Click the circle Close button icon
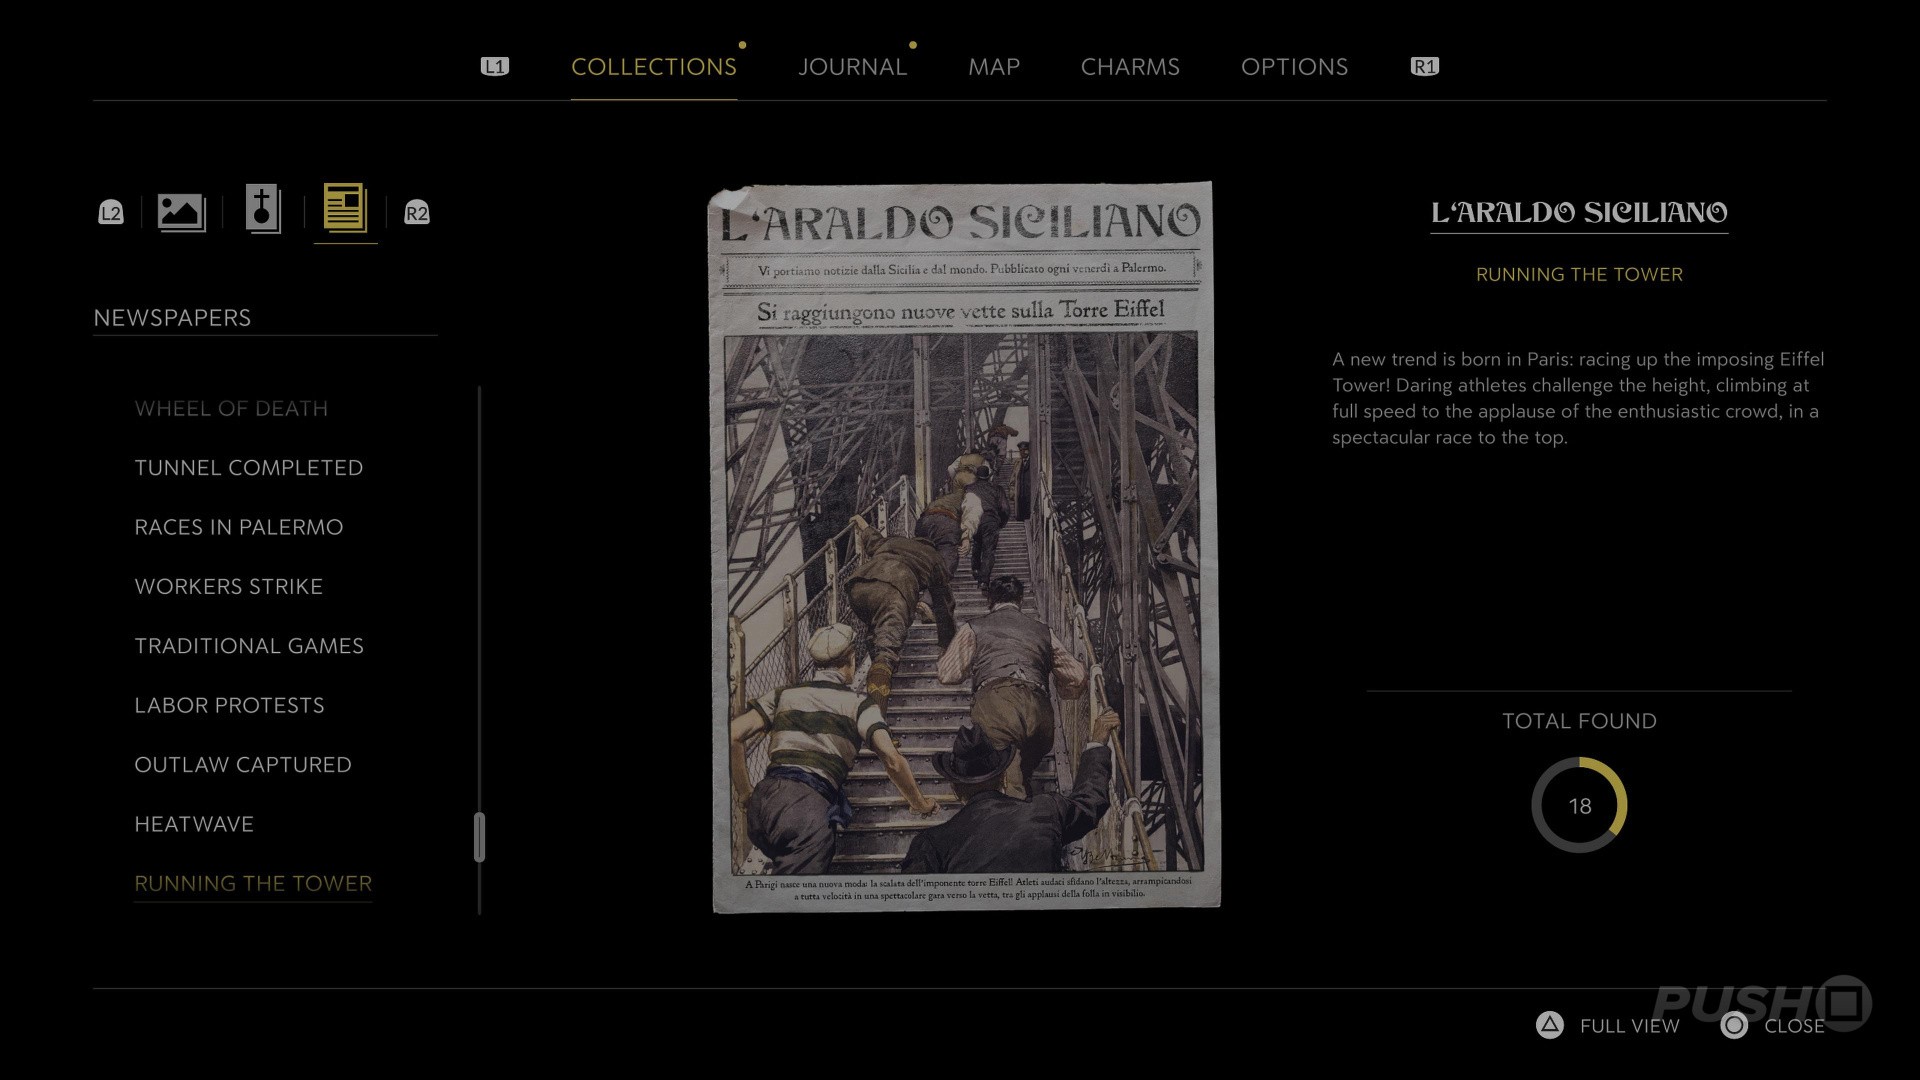Image resolution: width=1920 pixels, height=1080 pixels. pos(1734,1025)
